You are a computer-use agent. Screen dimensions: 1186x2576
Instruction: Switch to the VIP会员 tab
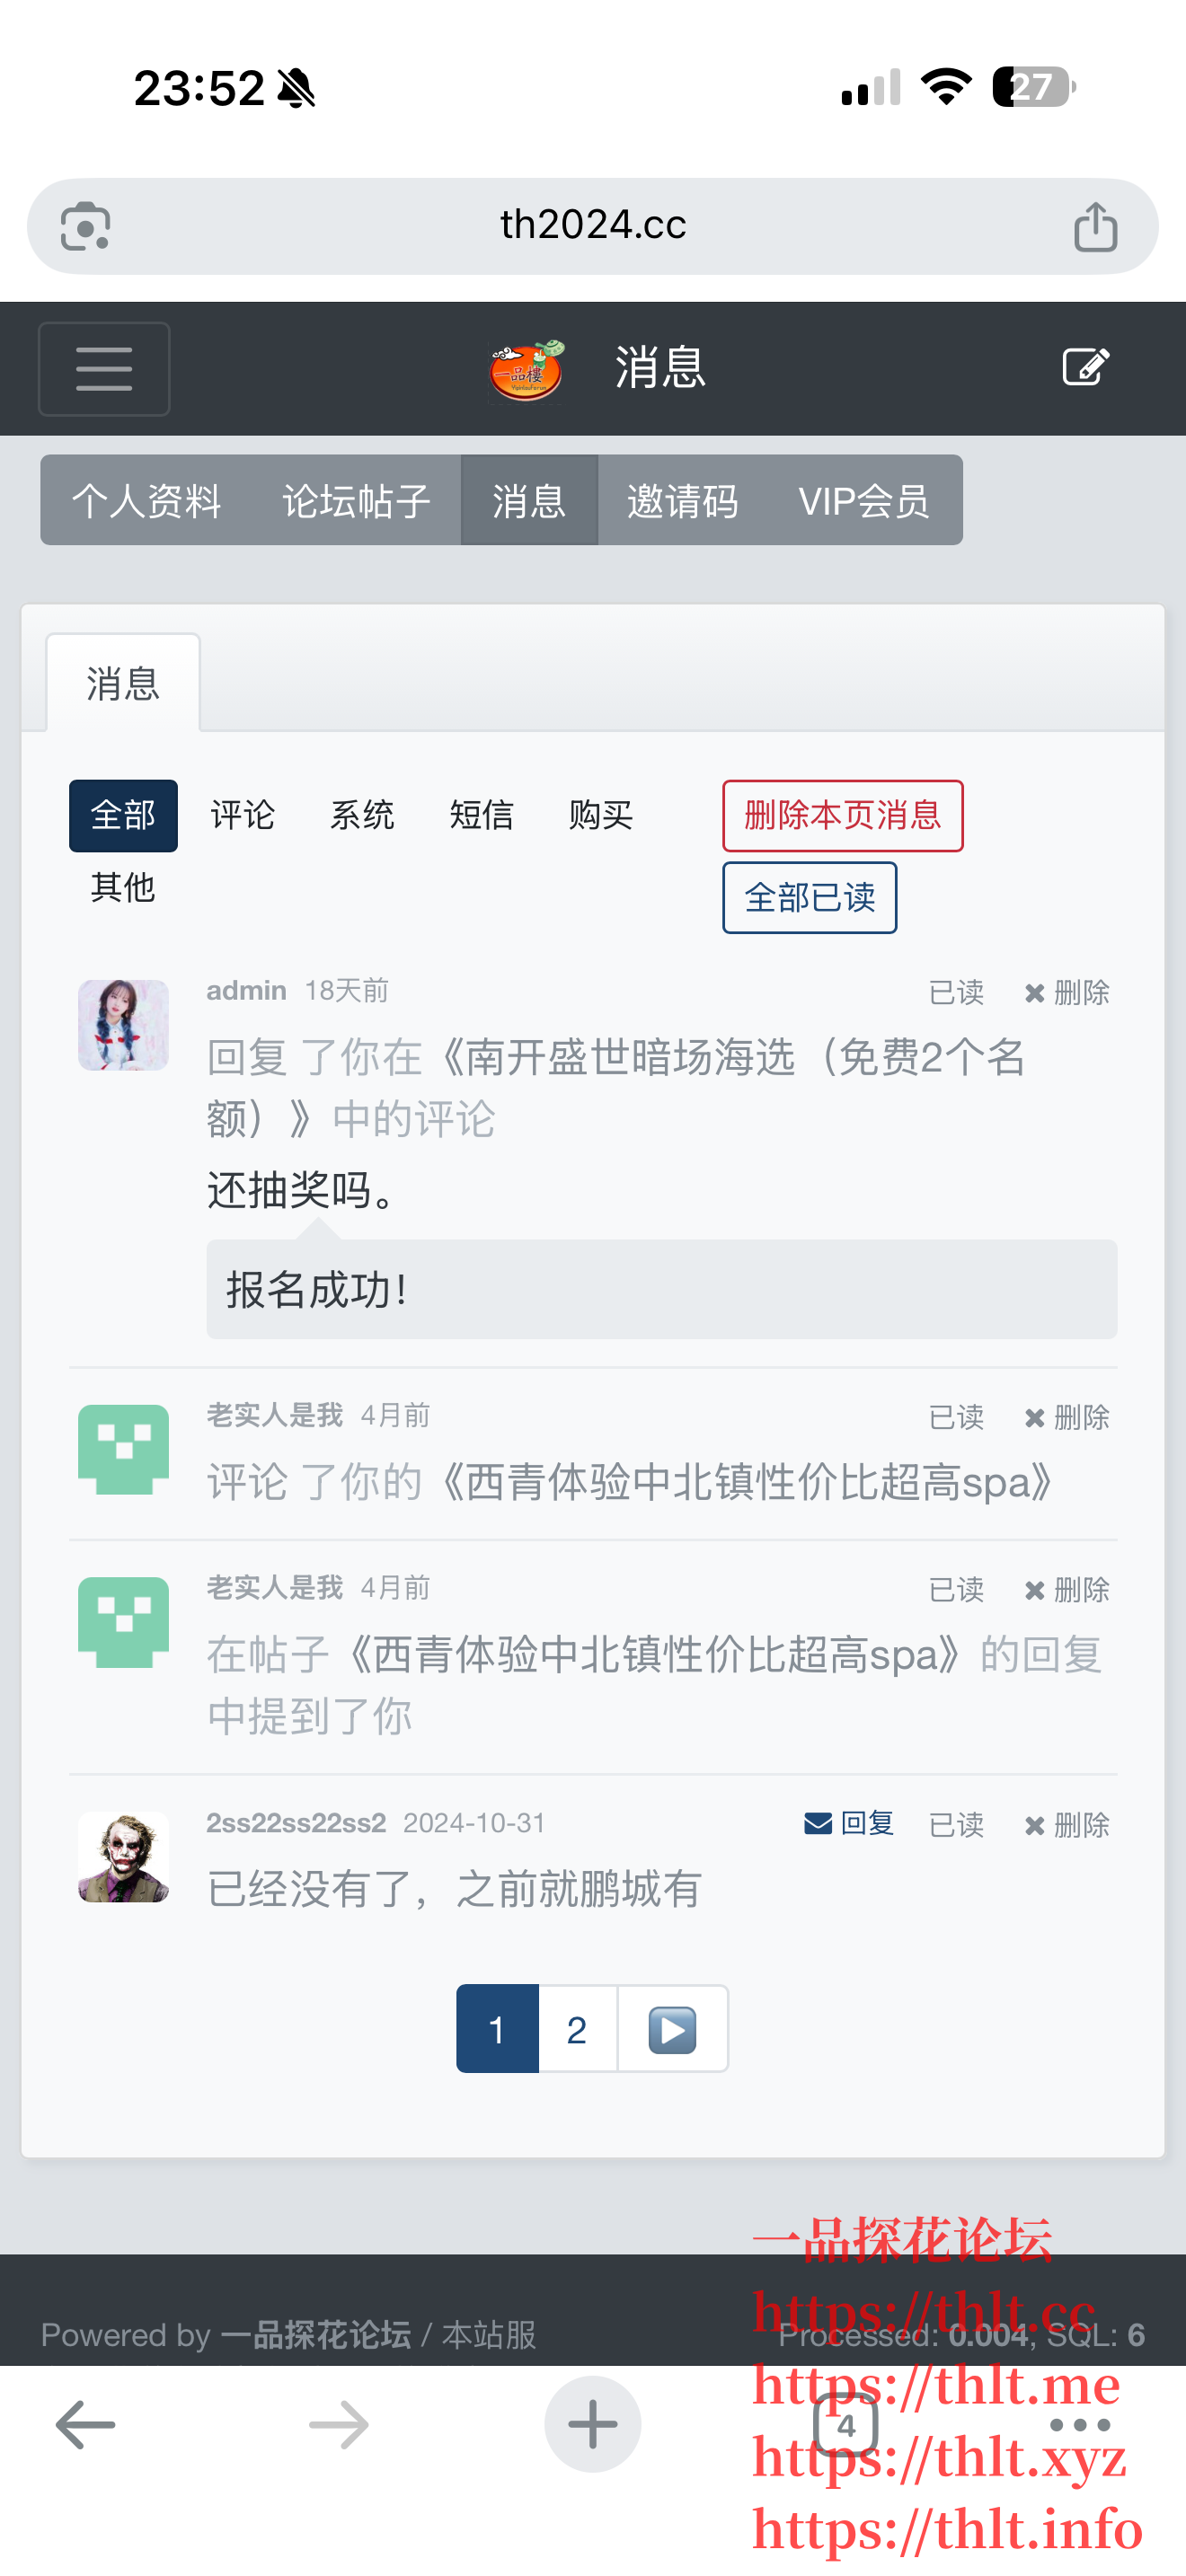point(863,500)
